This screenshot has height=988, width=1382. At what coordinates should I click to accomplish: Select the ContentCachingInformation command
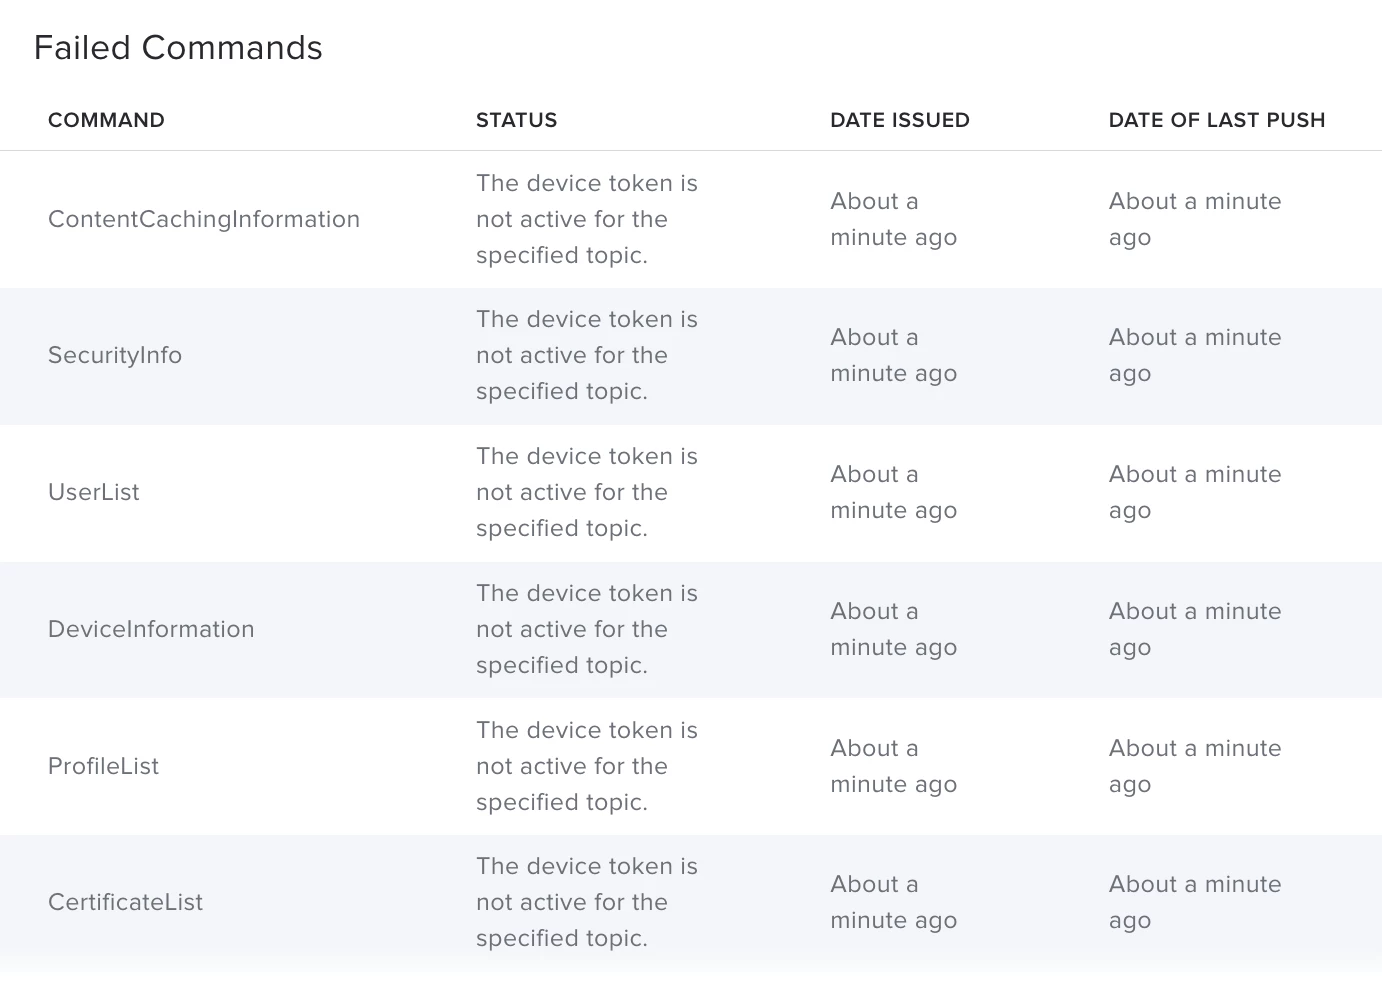[204, 219]
